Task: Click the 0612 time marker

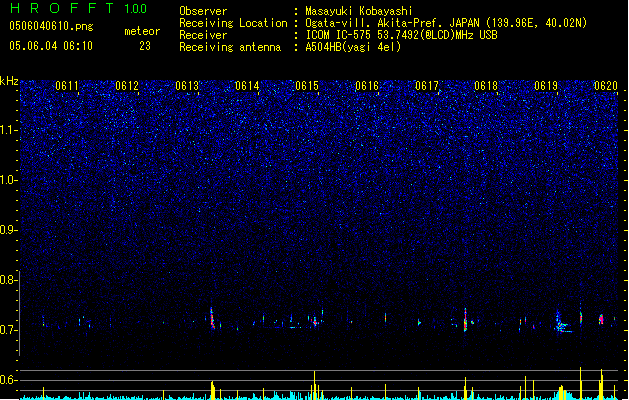Action: pyautogui.click(x=127, y=86)
